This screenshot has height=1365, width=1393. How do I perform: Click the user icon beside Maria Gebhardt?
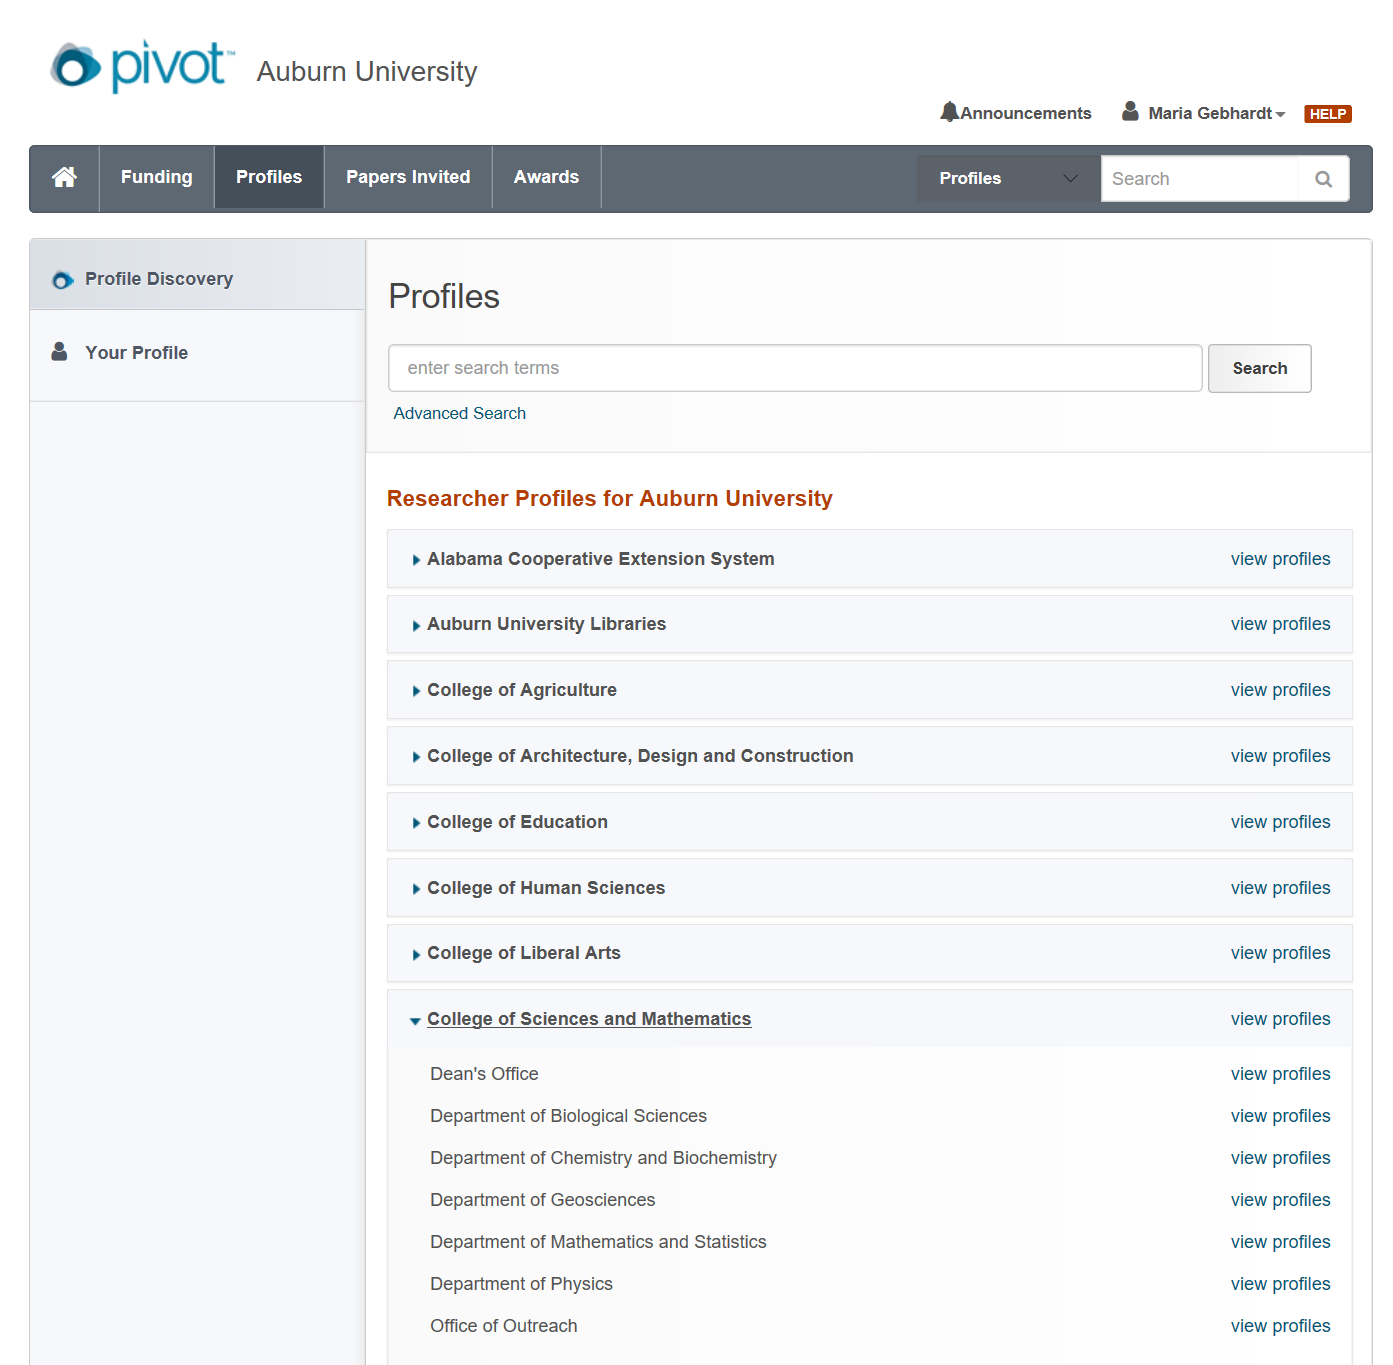click(x=1130, y=111)
